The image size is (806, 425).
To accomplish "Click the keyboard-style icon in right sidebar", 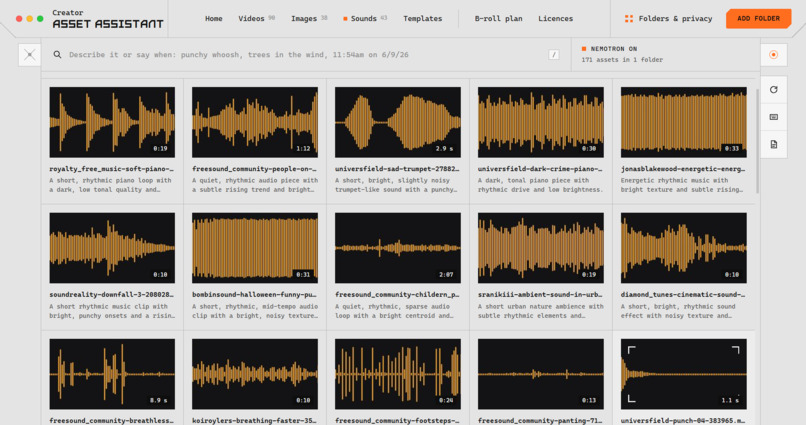I will [773, 117].
